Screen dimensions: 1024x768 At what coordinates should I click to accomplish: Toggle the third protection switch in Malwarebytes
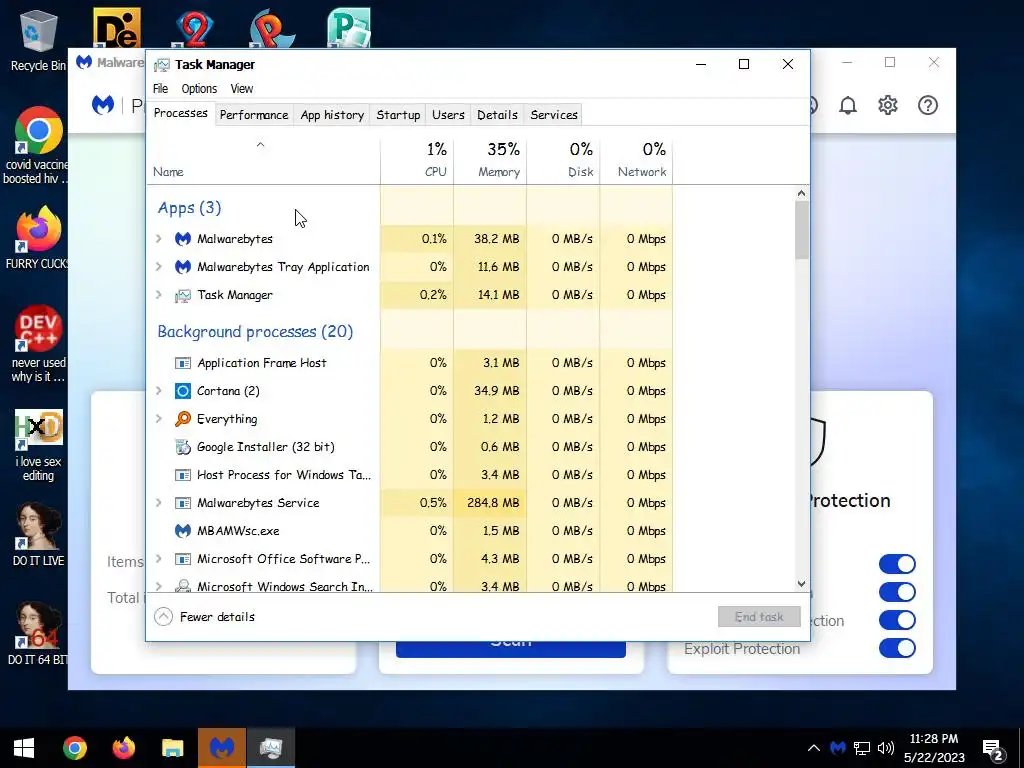897,620
